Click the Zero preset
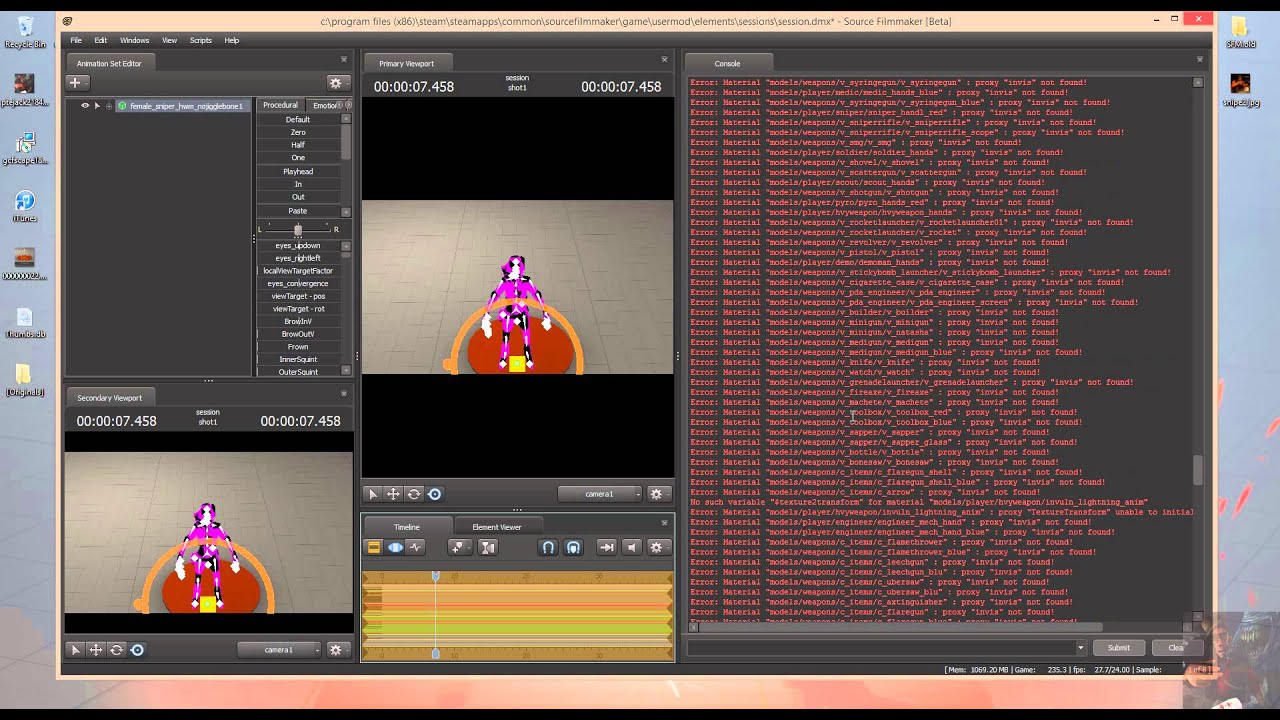This screenshot has height=720, width=1280. [x=298, y=132]
